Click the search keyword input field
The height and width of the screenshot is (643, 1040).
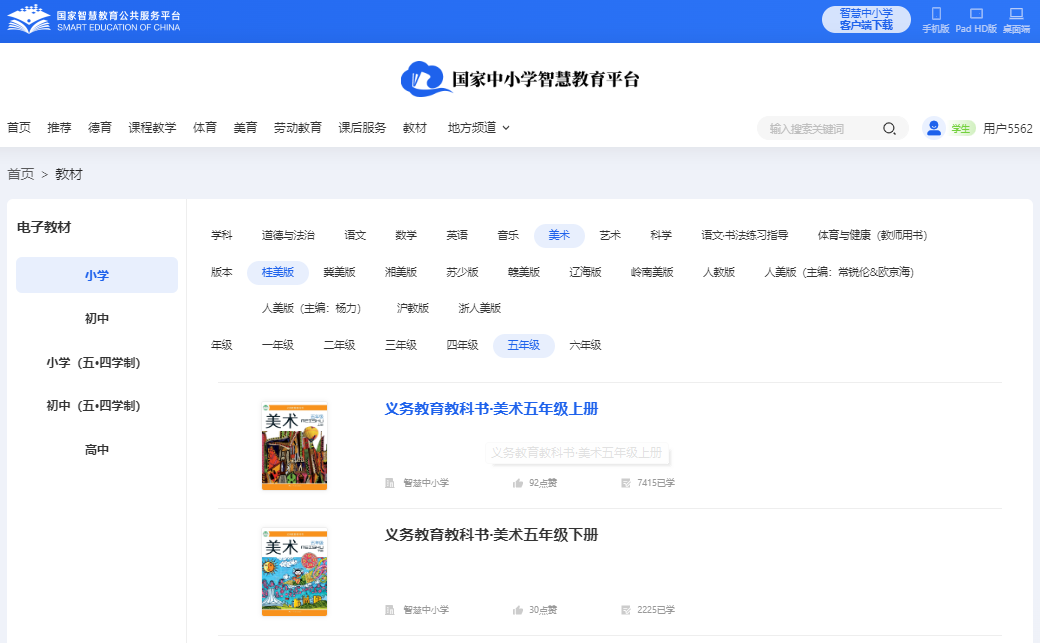(x=820, y=128)
